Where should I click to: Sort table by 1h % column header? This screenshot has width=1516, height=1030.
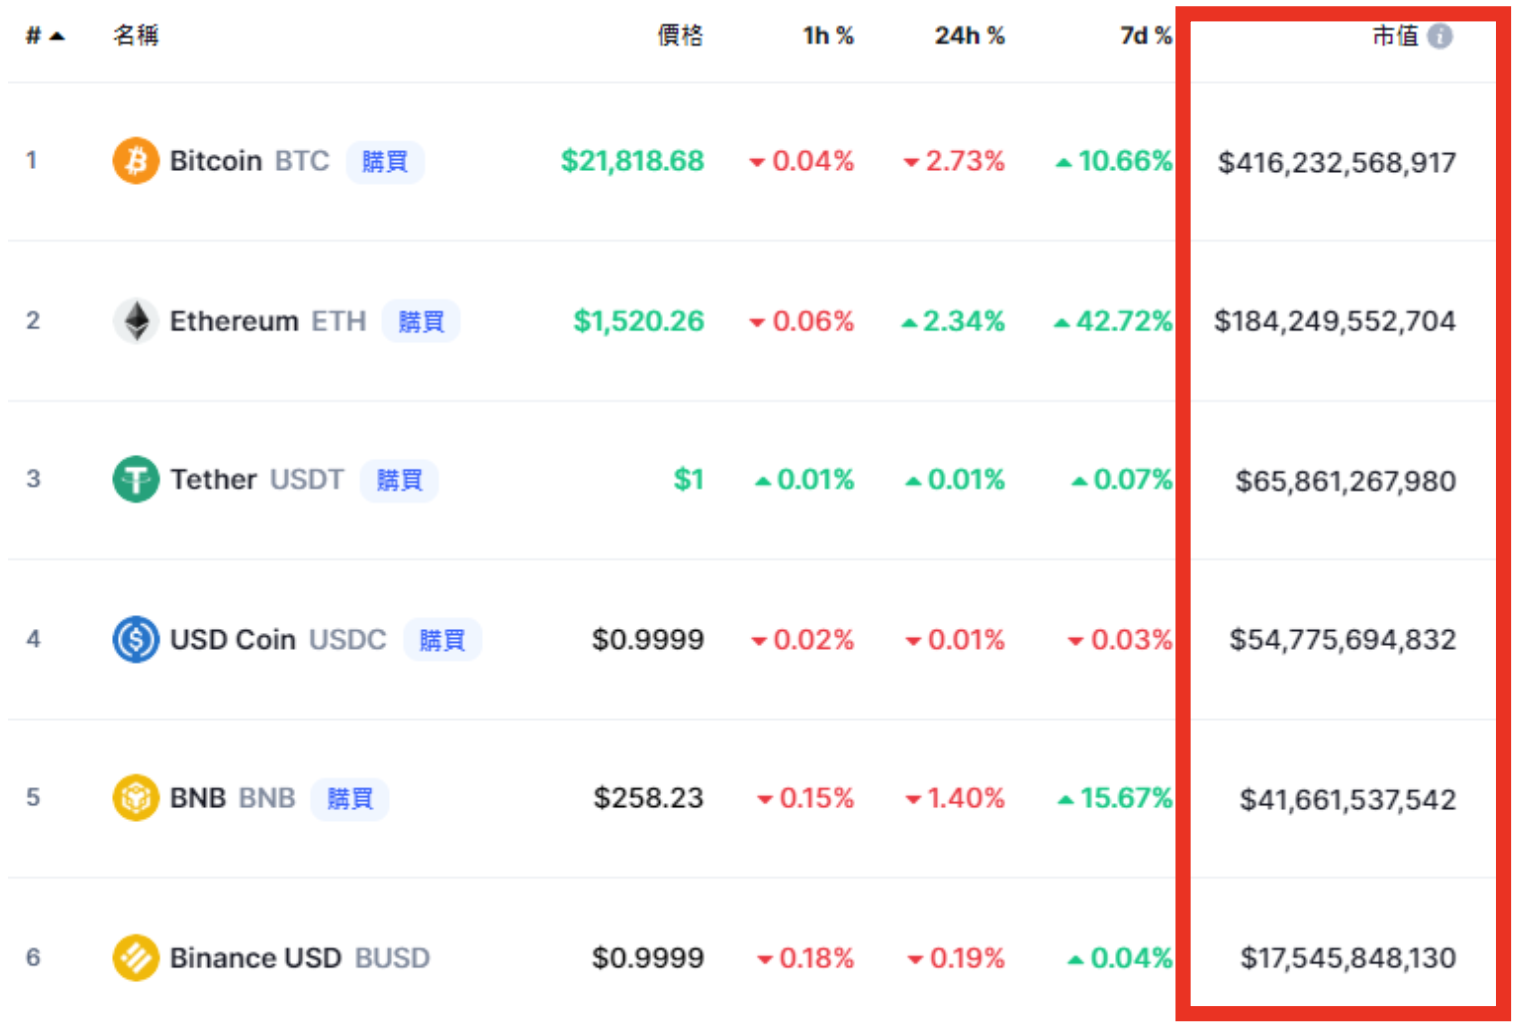[x=828, y=36]
